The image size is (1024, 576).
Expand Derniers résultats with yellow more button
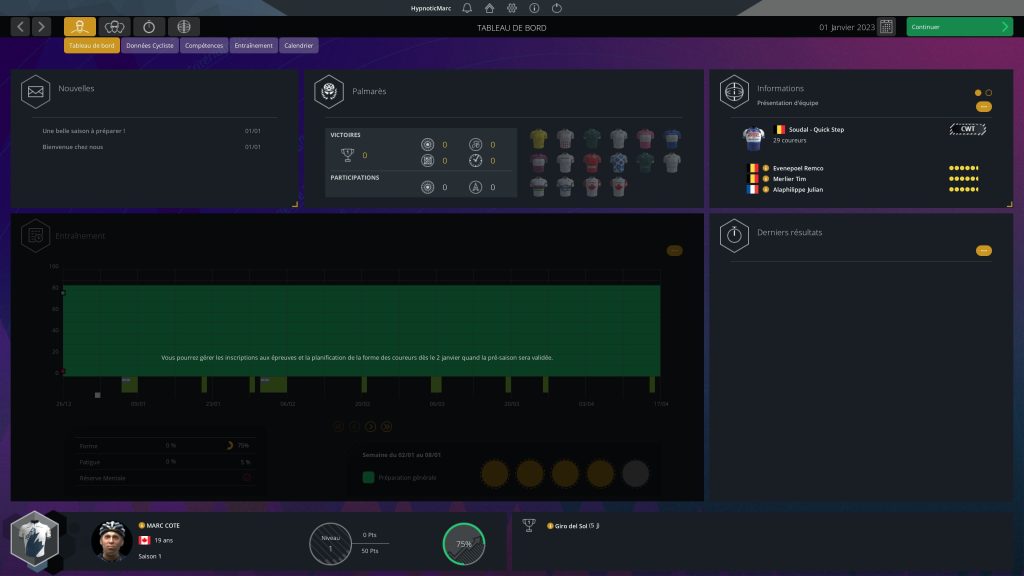(x=984, y=250)
